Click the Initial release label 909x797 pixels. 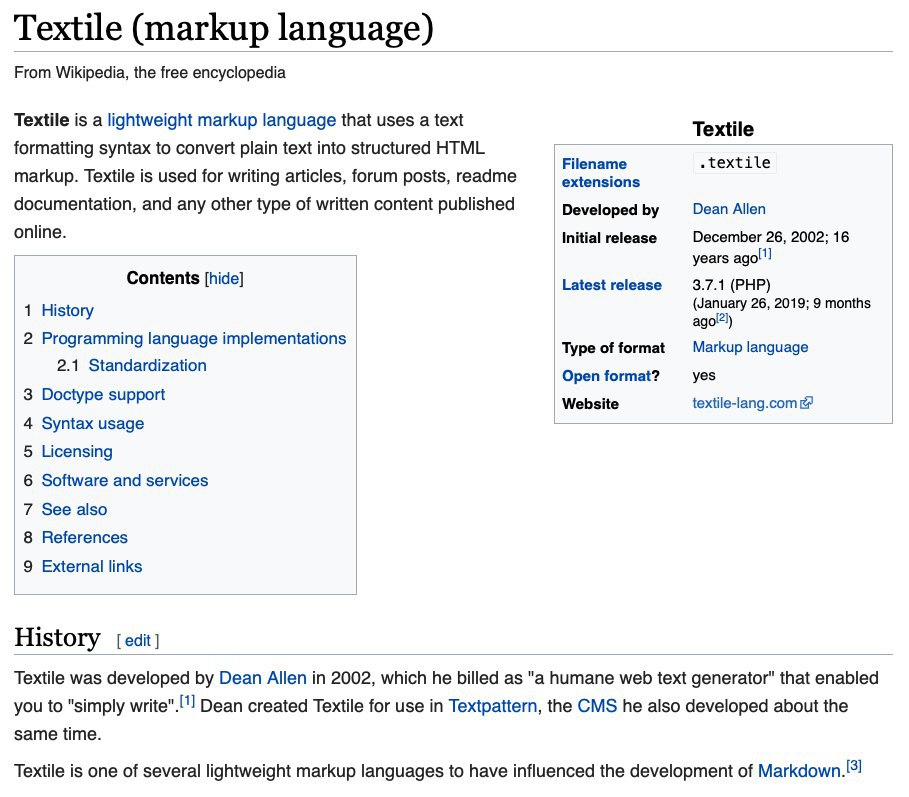coord(609,238)
